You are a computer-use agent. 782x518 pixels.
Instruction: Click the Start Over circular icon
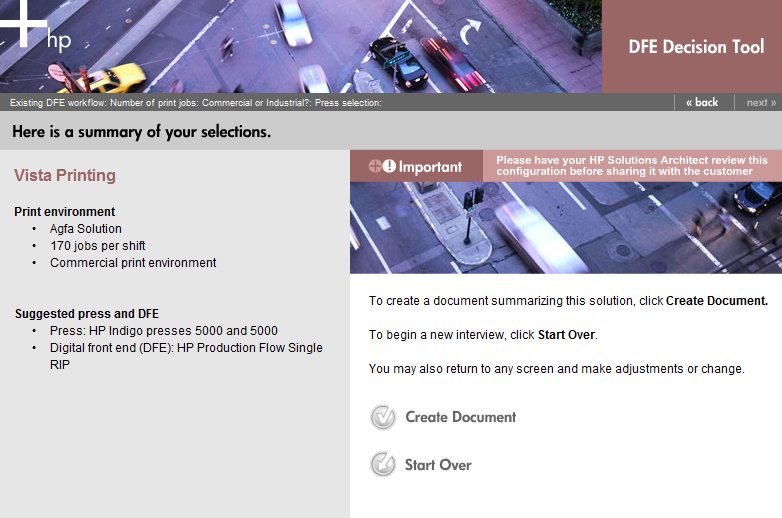tap(383, 465)
